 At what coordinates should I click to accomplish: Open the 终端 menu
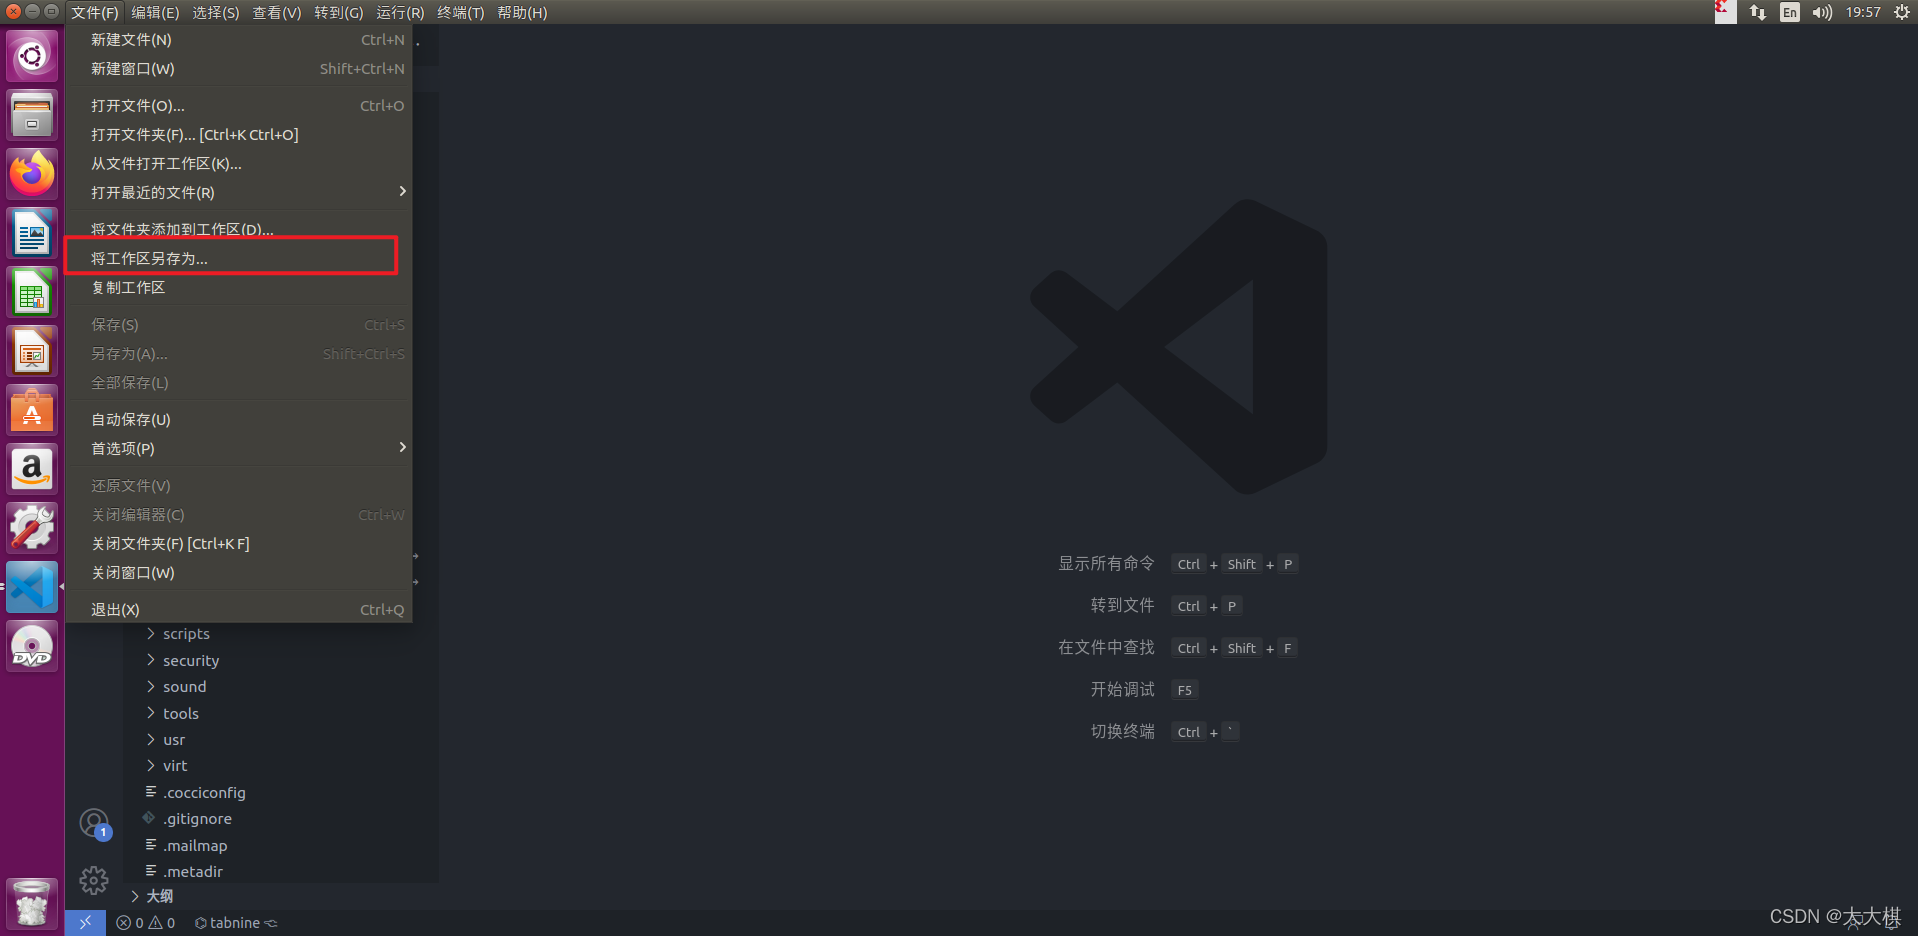pyautogui.click(x=461, y=12)
